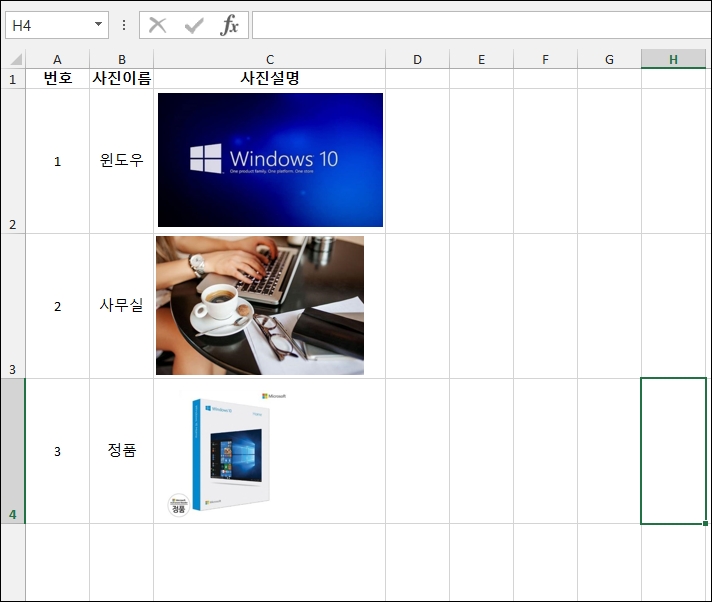Click the Enter checkmark formula bar icon

tap(194, 25)
